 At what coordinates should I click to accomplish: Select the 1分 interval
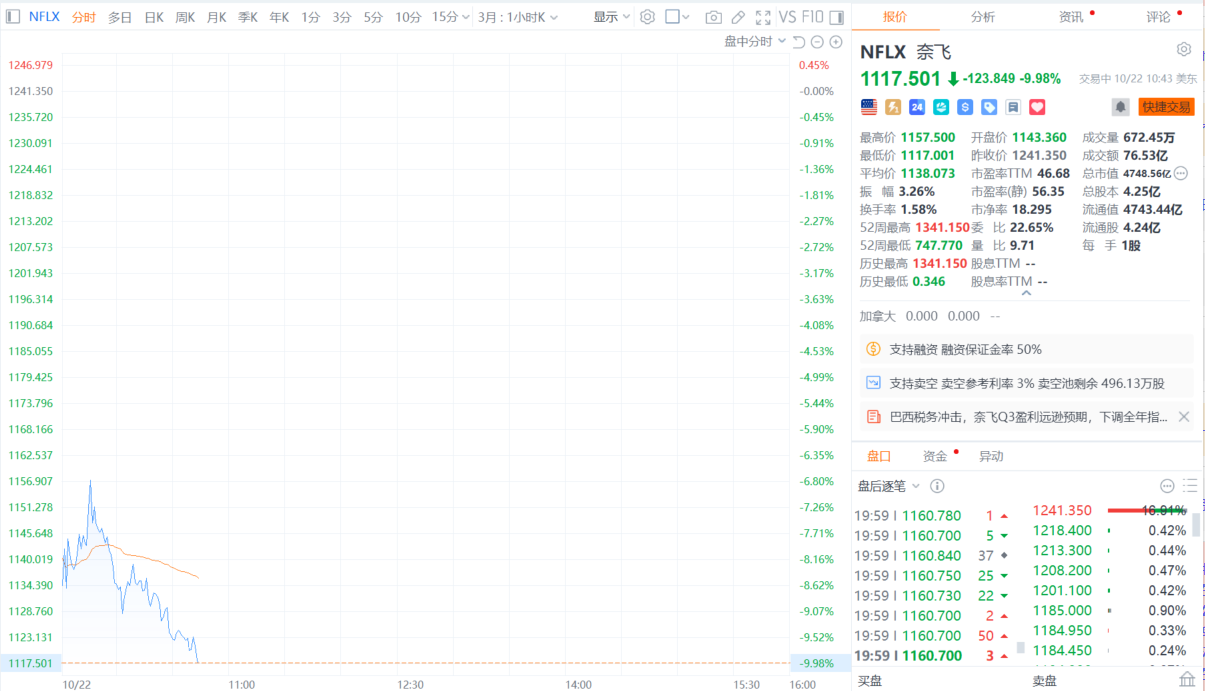coord(311,17)
